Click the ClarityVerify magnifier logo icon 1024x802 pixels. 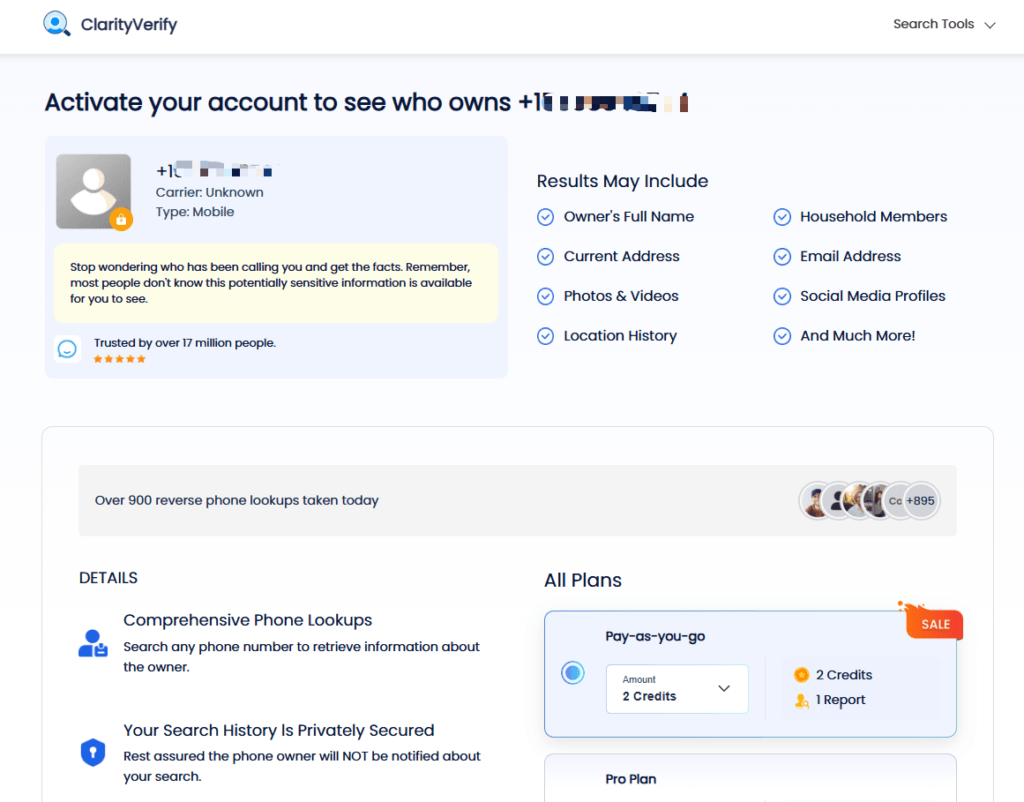[57, 24]
